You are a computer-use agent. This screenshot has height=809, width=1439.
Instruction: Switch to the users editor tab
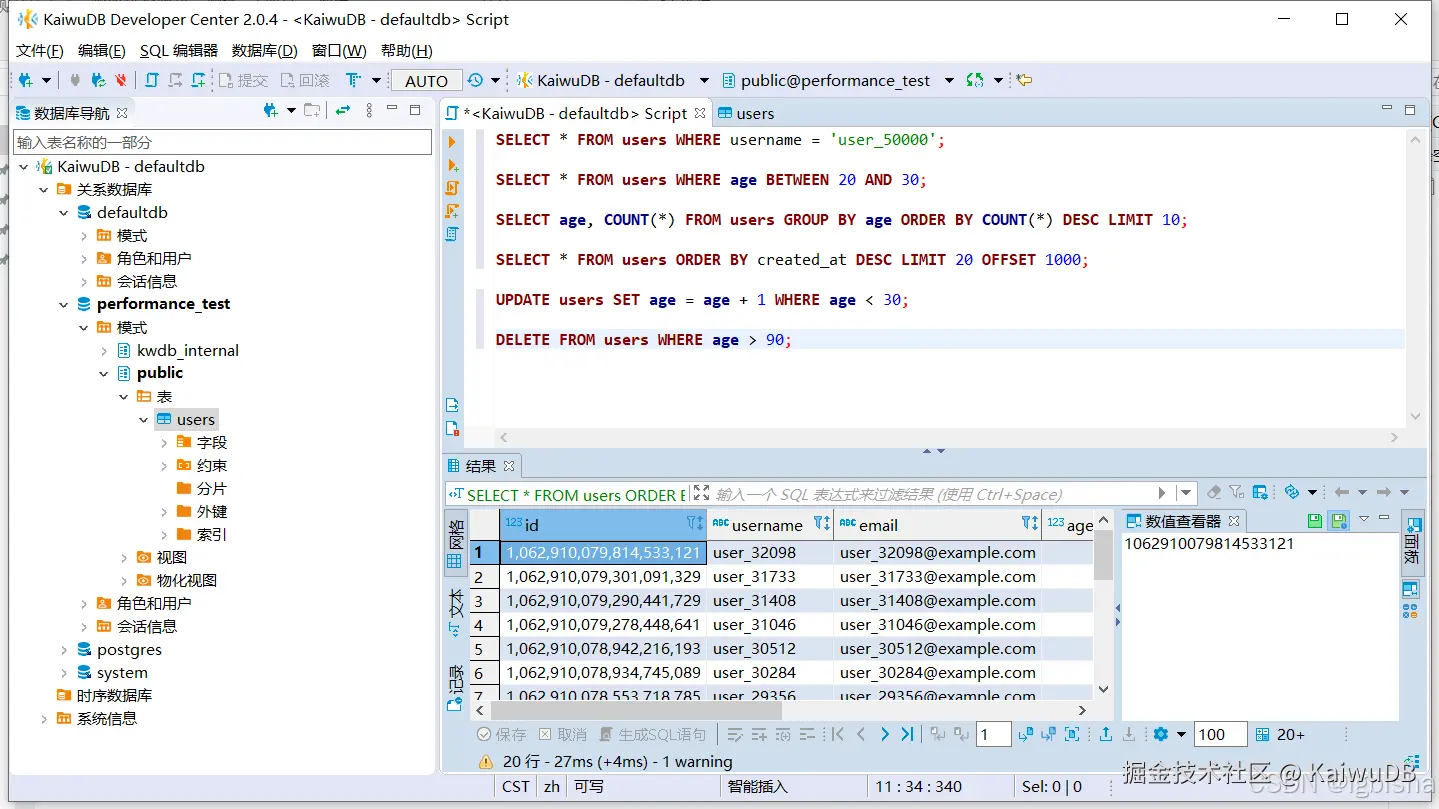pos(746,113)
